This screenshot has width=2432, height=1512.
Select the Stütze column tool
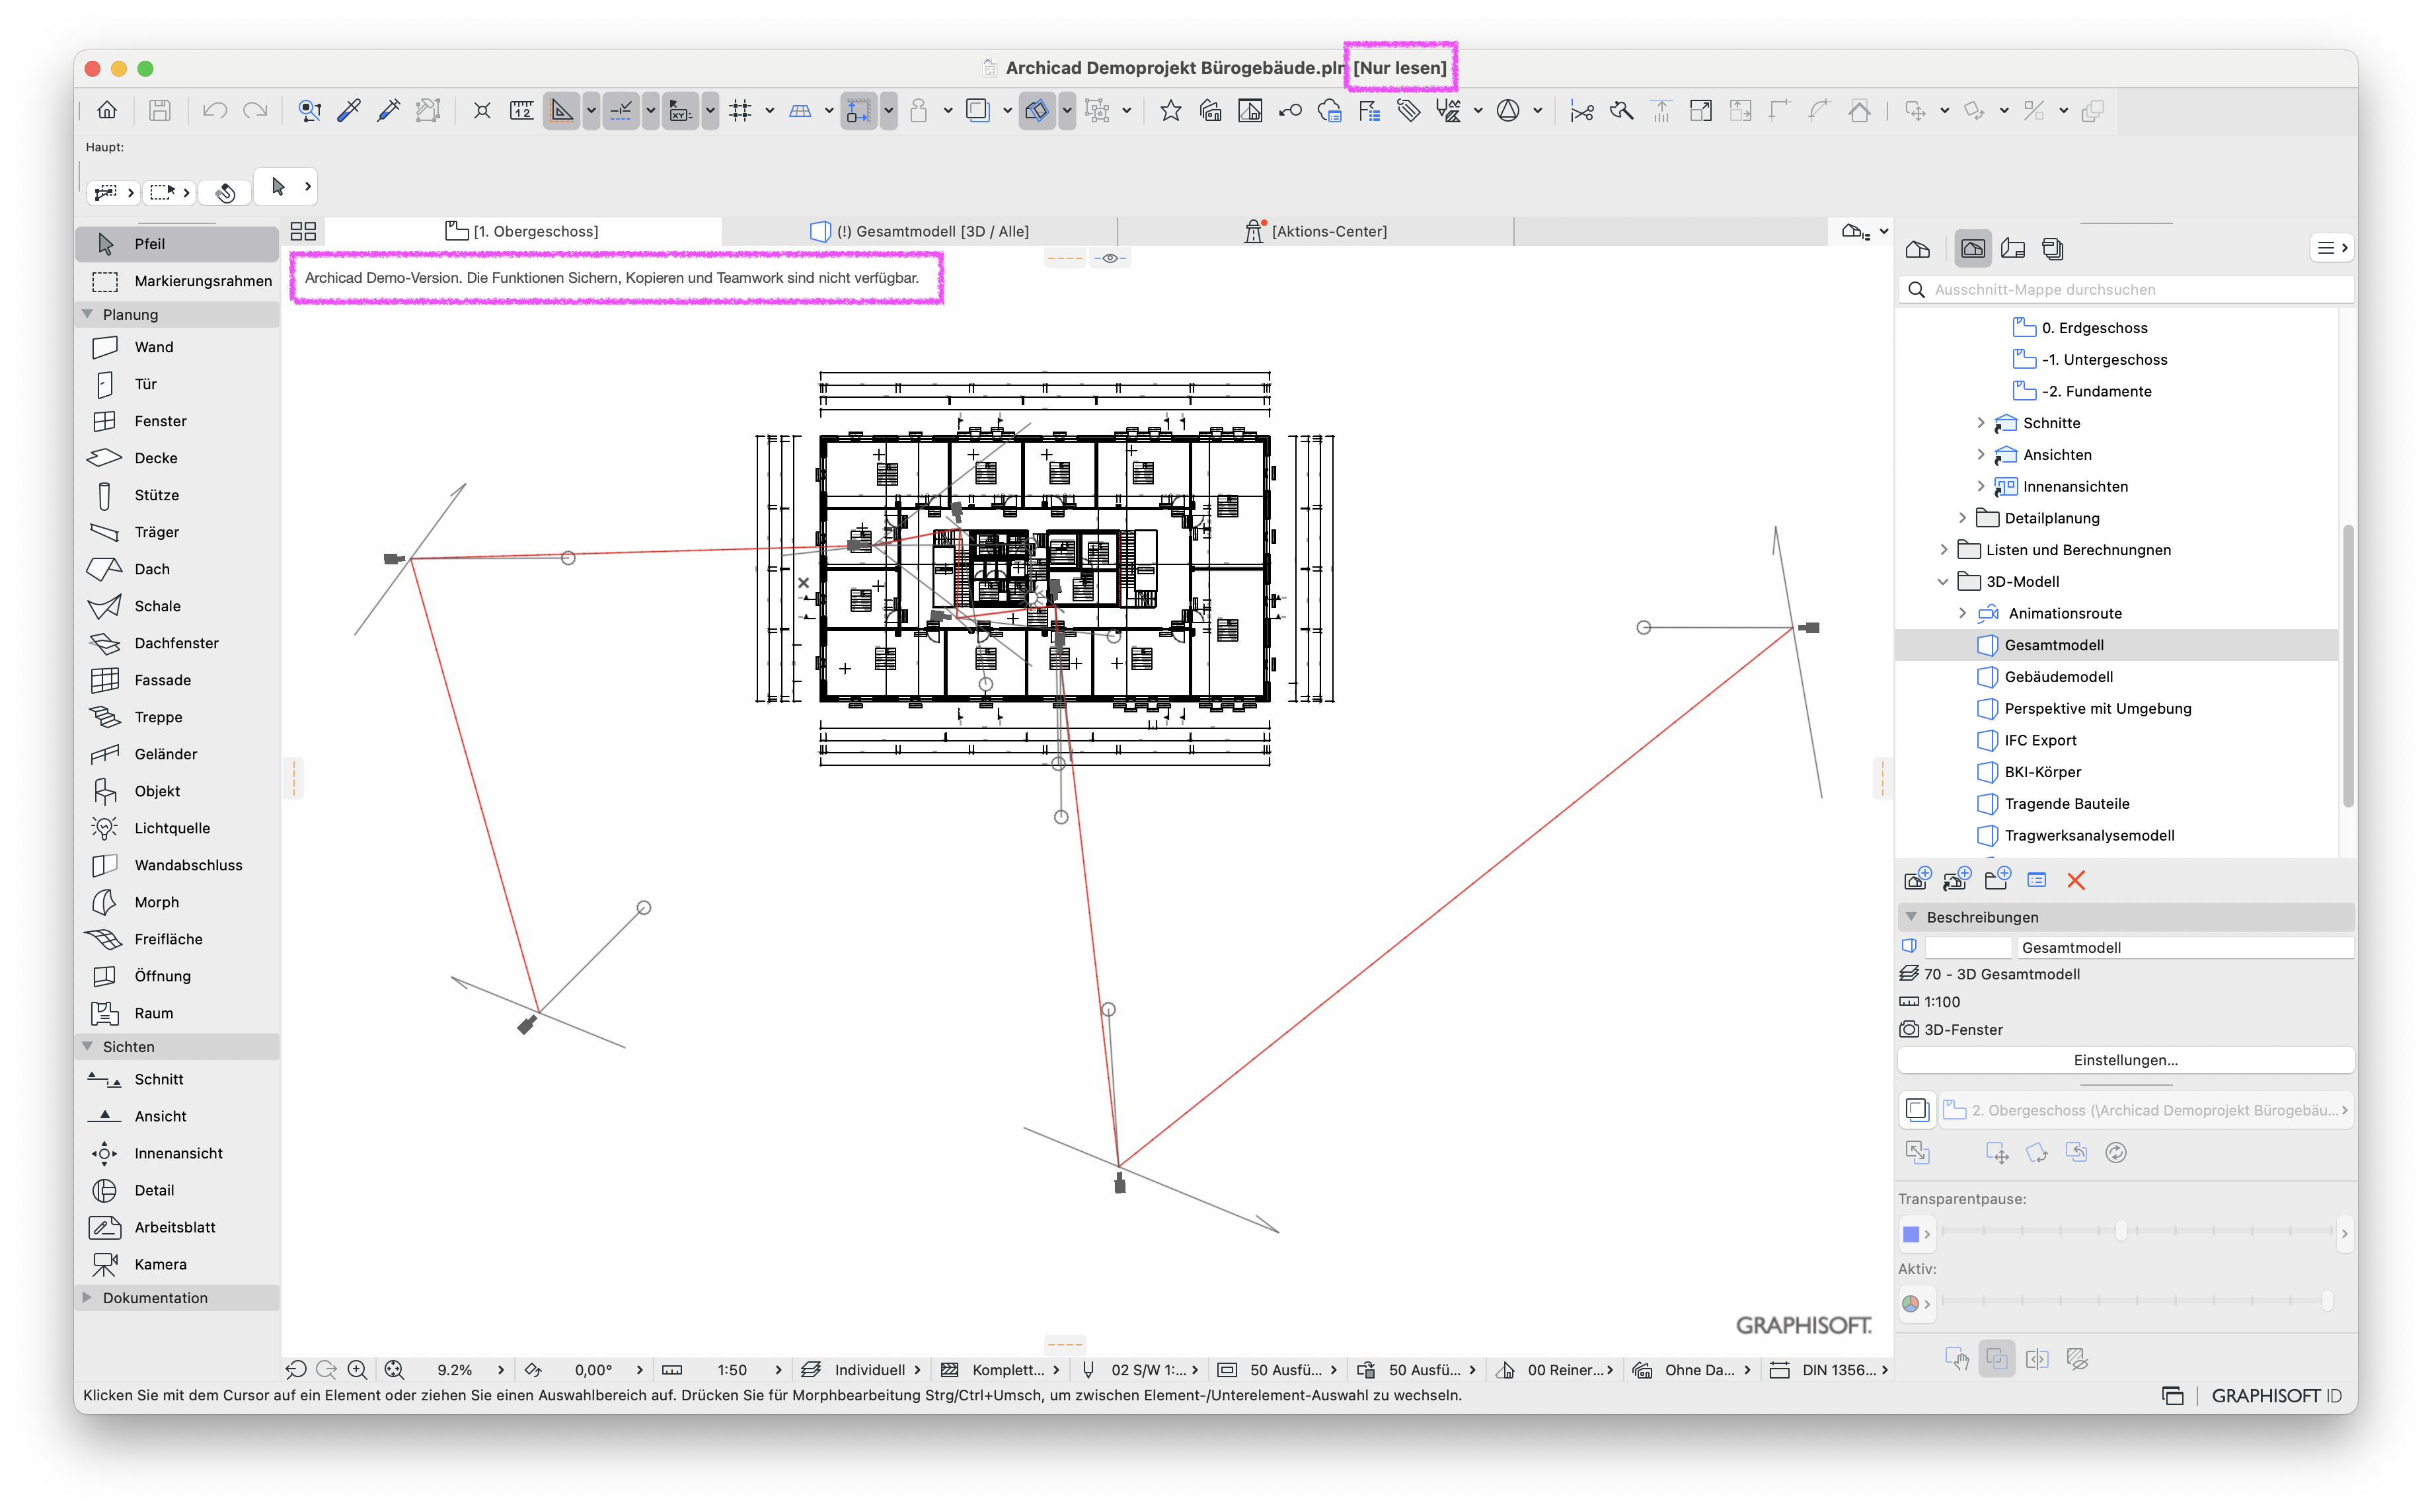(x=176, y=495)
